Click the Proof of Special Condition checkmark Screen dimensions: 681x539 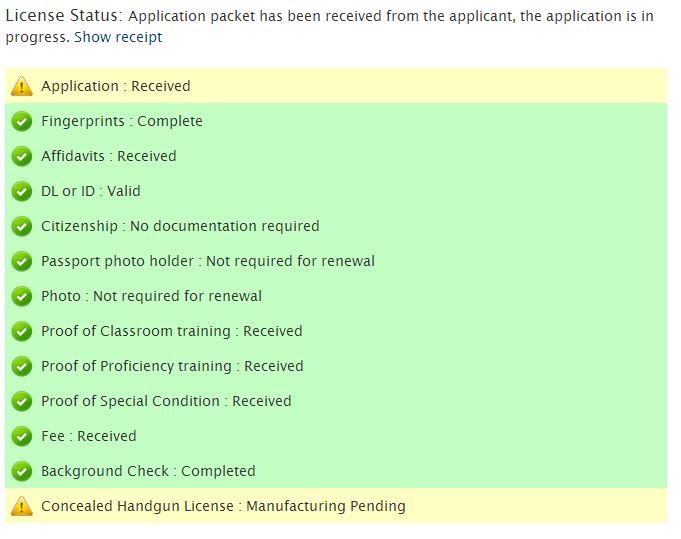(x=22, y=401)
